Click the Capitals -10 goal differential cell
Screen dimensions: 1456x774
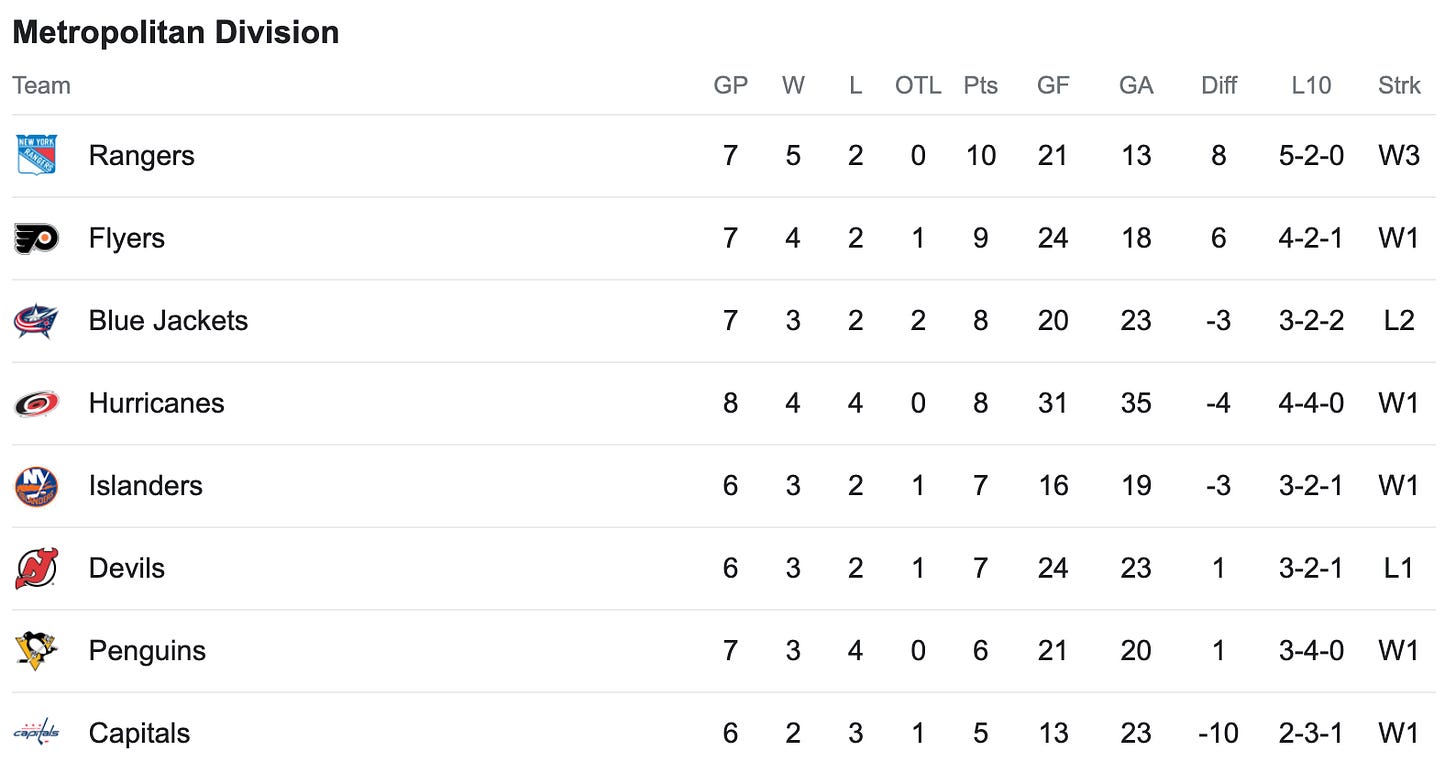(1219, 734)
